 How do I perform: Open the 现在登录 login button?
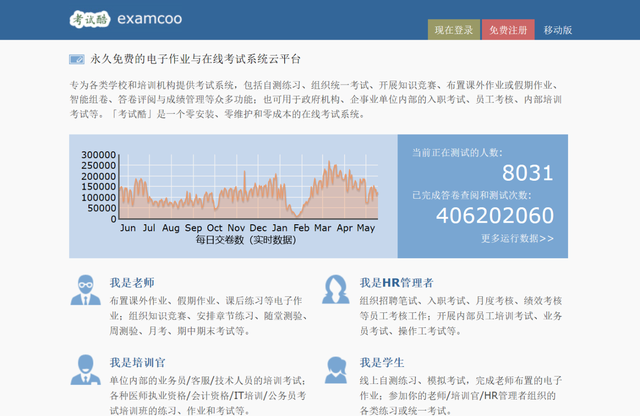click(x=453, y=30)
